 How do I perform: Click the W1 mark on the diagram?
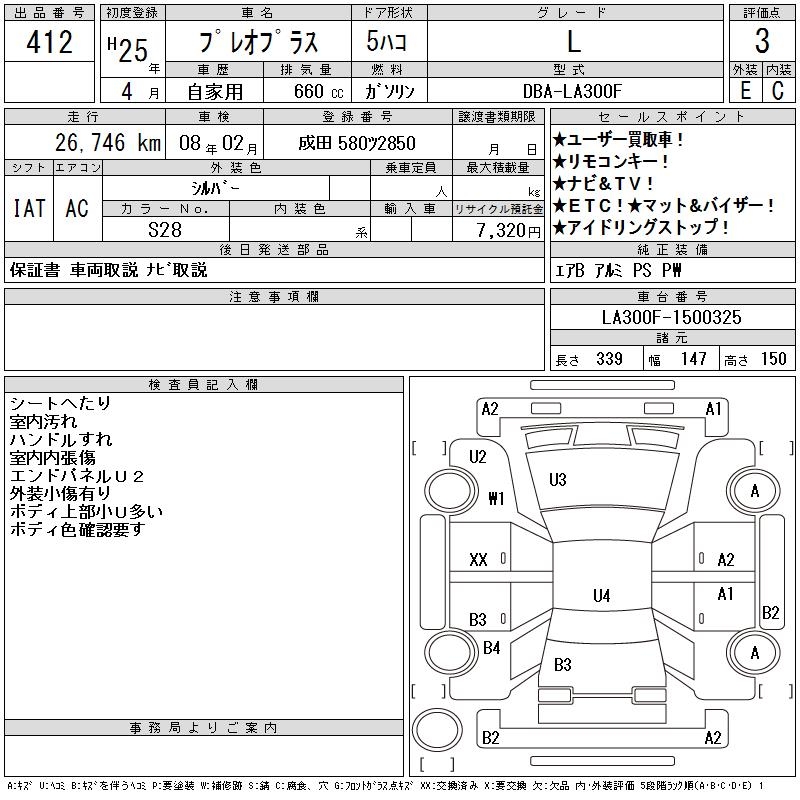[x=496, y=498]
